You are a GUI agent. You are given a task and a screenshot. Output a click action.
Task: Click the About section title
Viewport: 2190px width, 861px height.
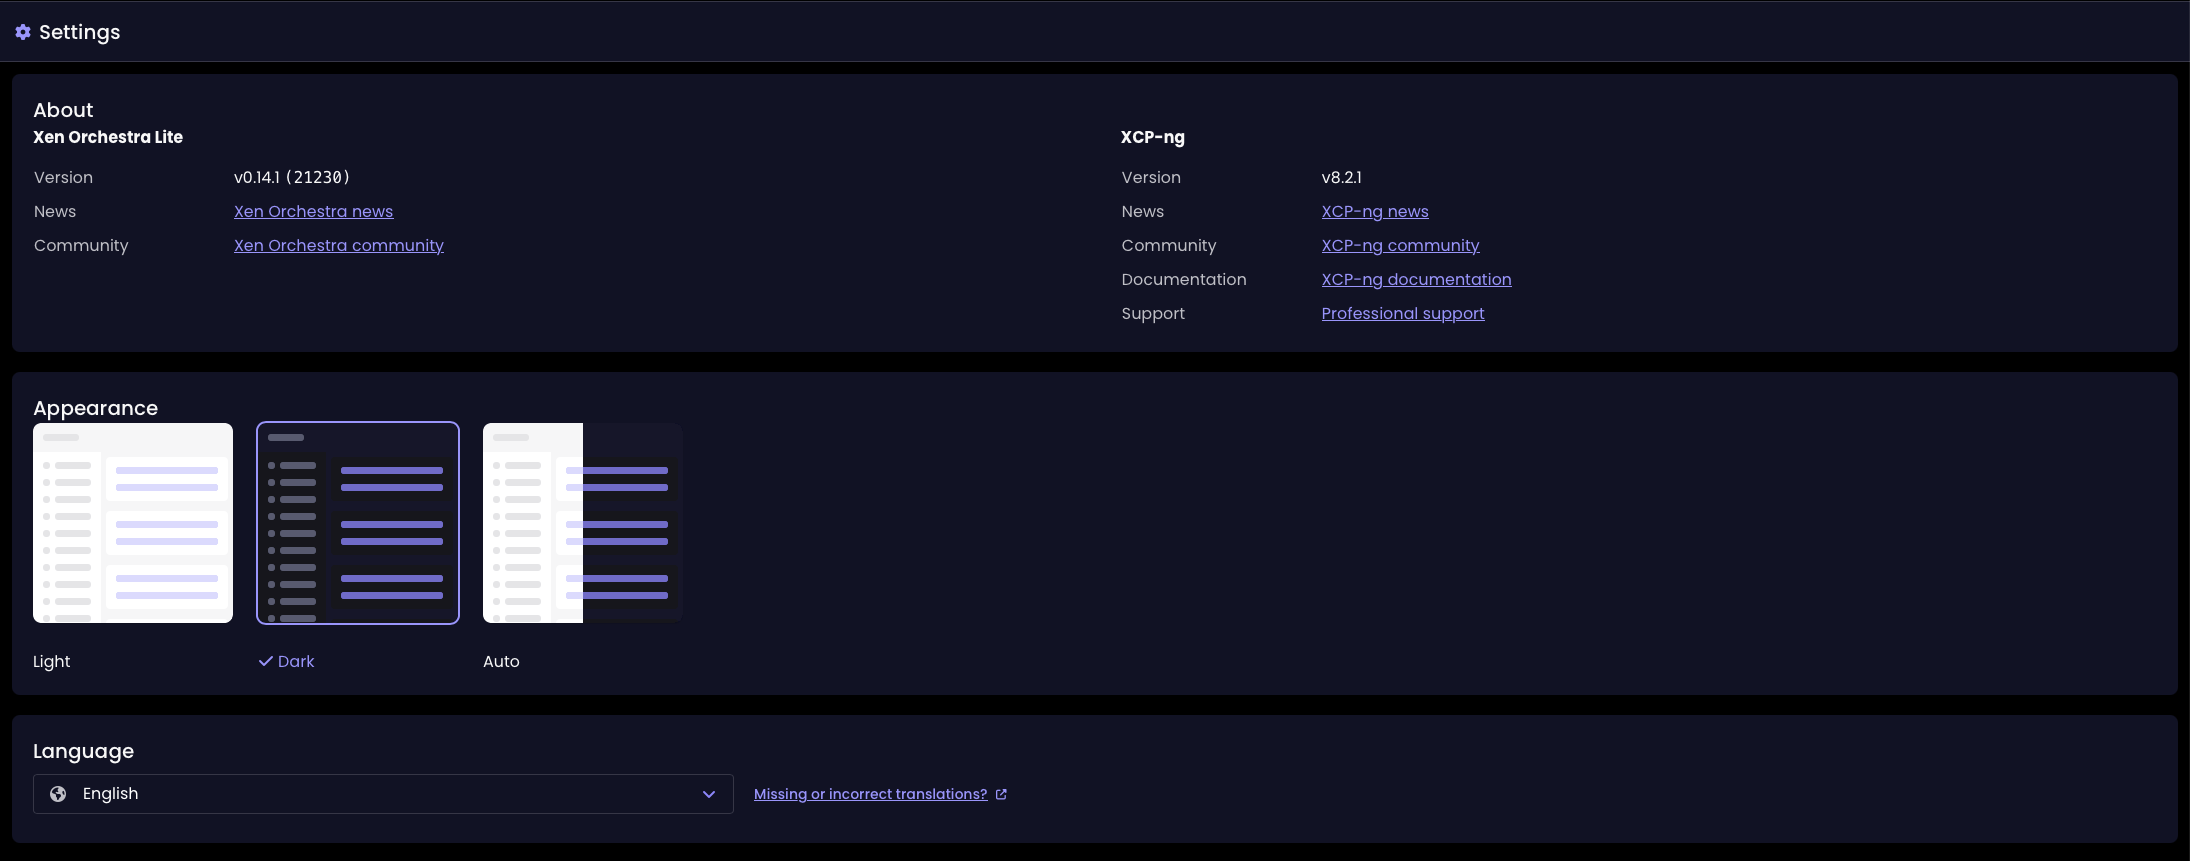point(63,110)
